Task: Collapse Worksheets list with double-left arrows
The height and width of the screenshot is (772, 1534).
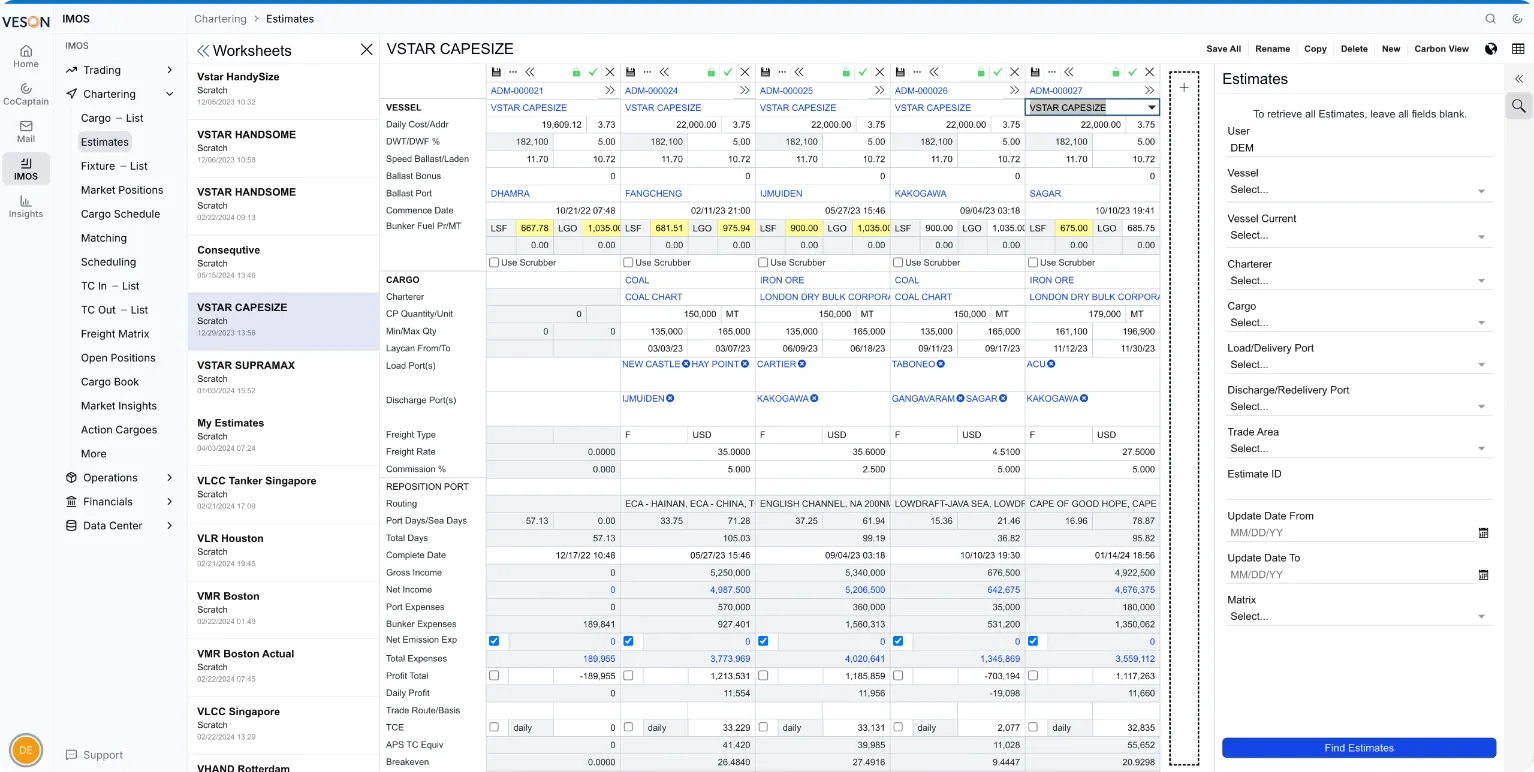Action: [202, 50]
